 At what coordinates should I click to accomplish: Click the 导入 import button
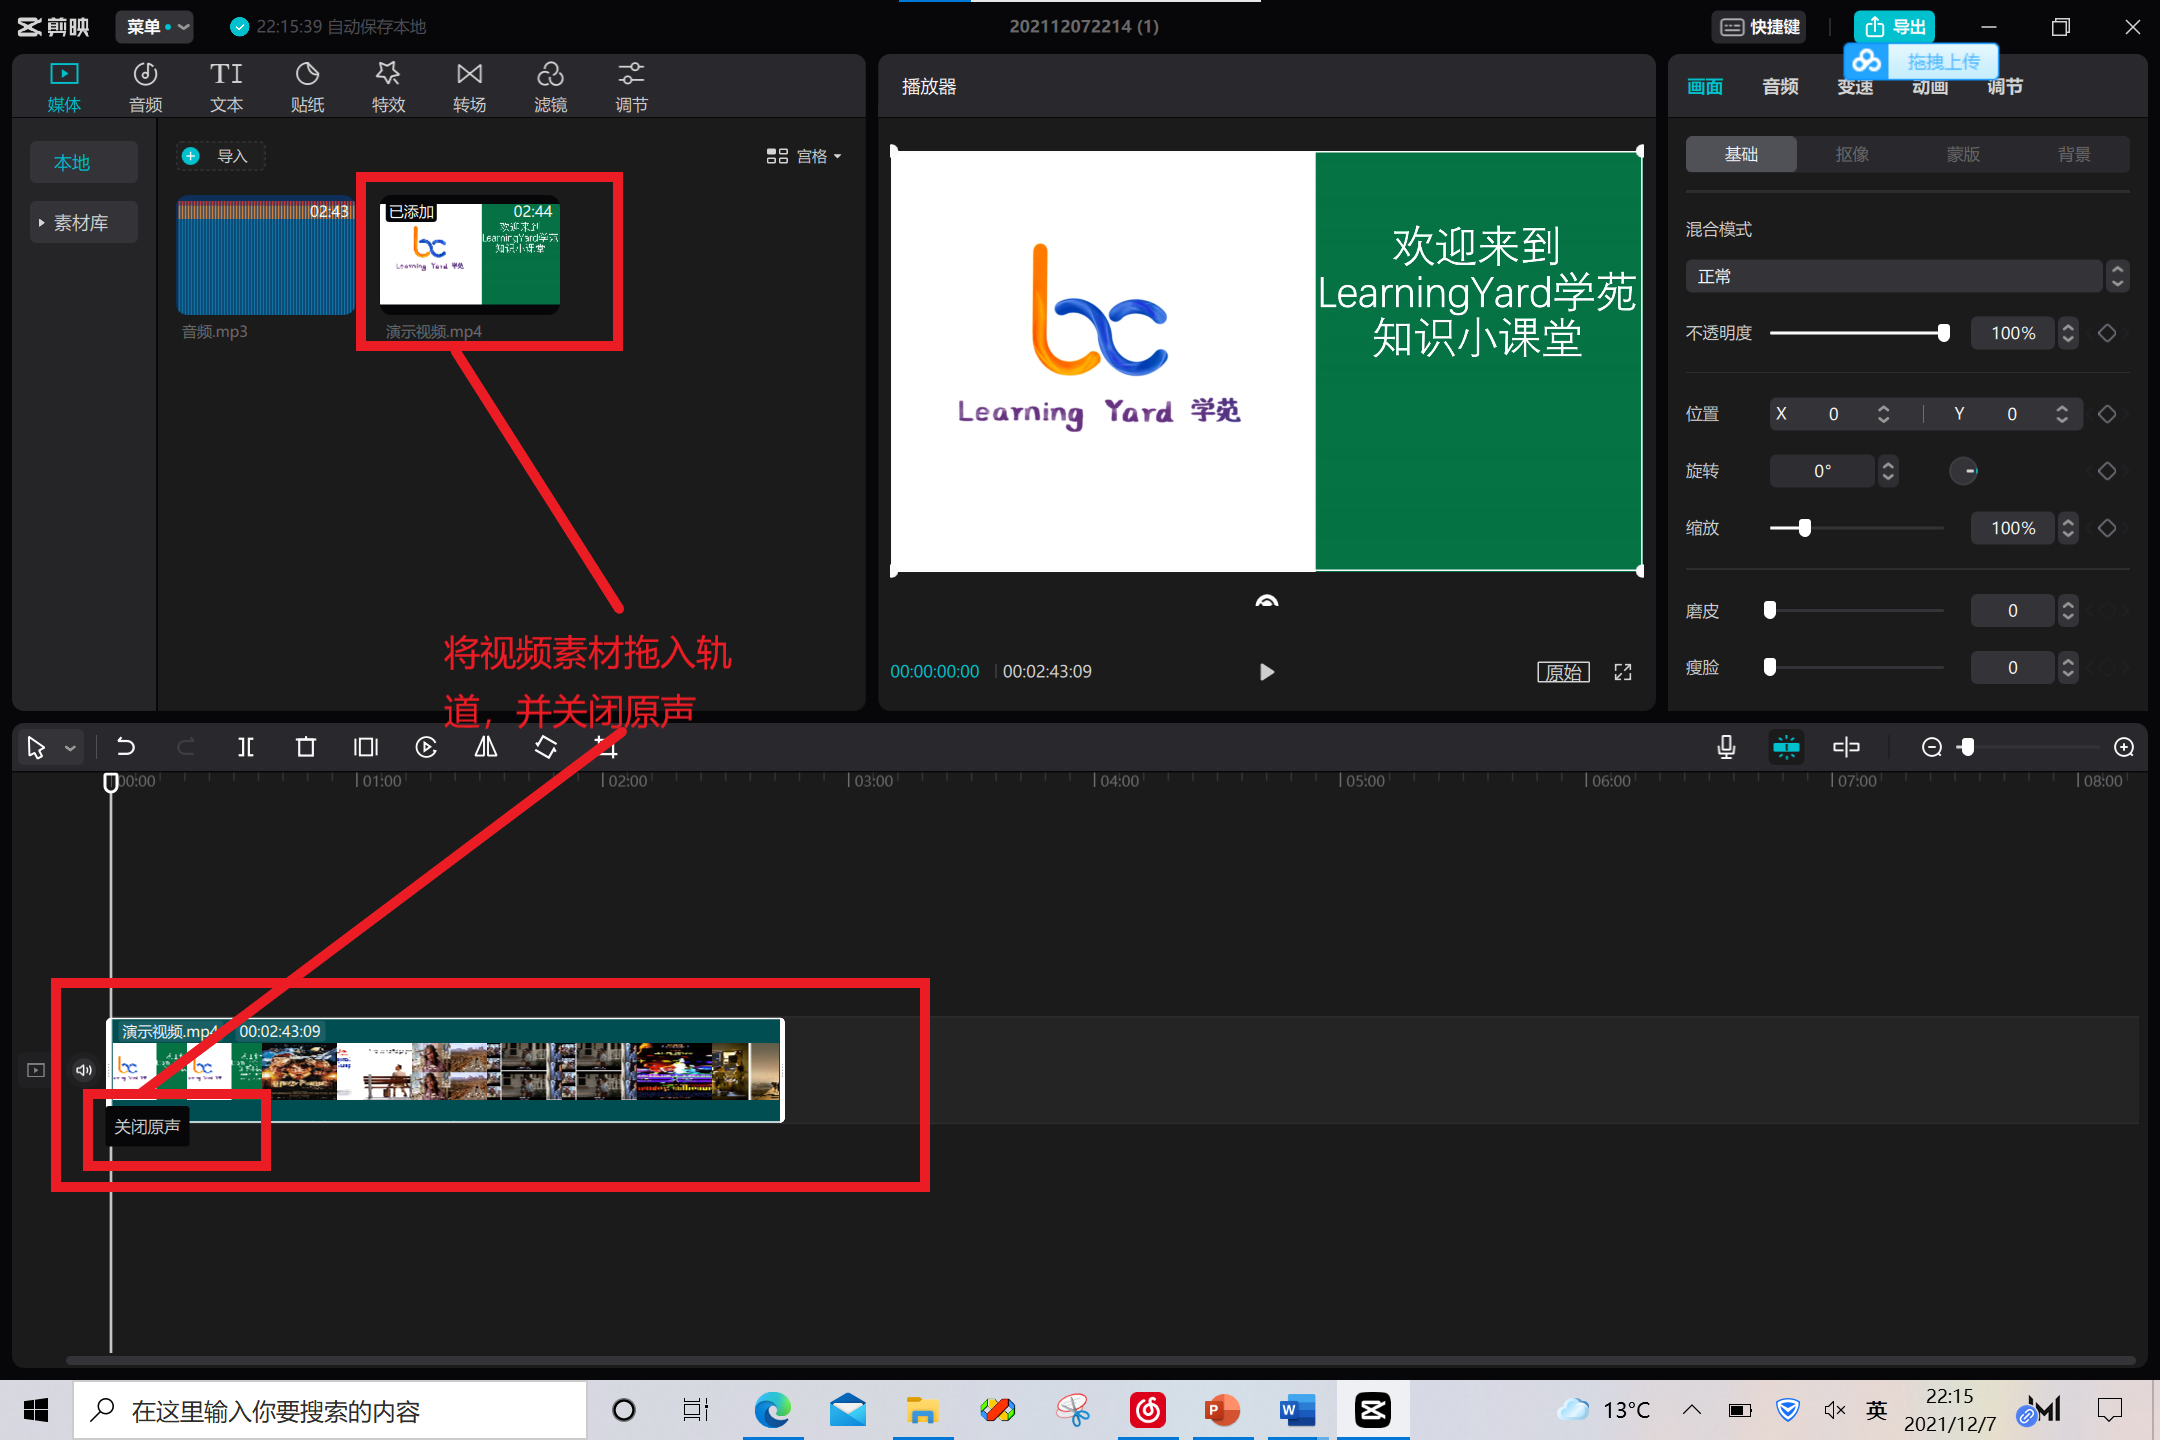tap(221, 156)
